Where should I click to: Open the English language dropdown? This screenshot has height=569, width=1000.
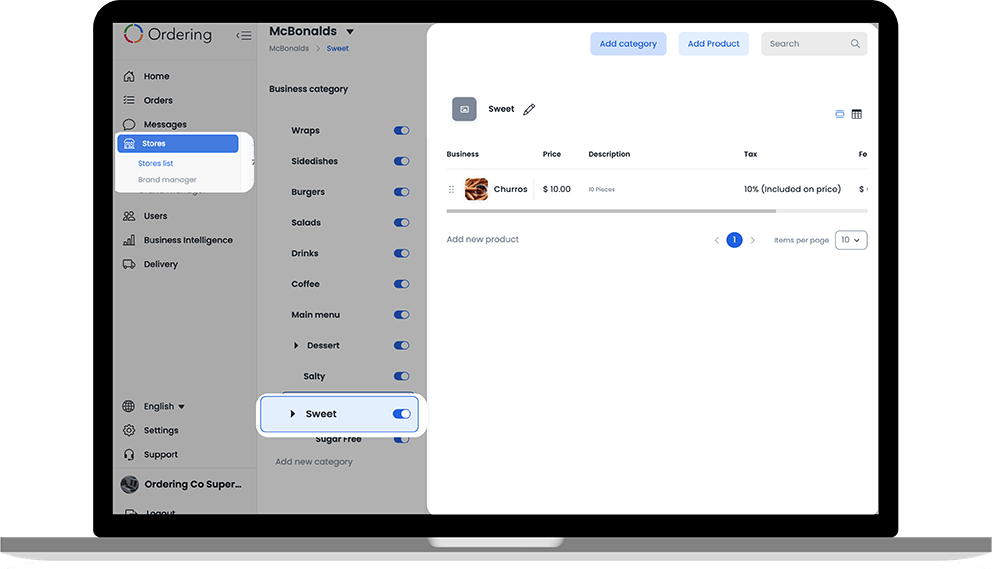coord(164,406)
